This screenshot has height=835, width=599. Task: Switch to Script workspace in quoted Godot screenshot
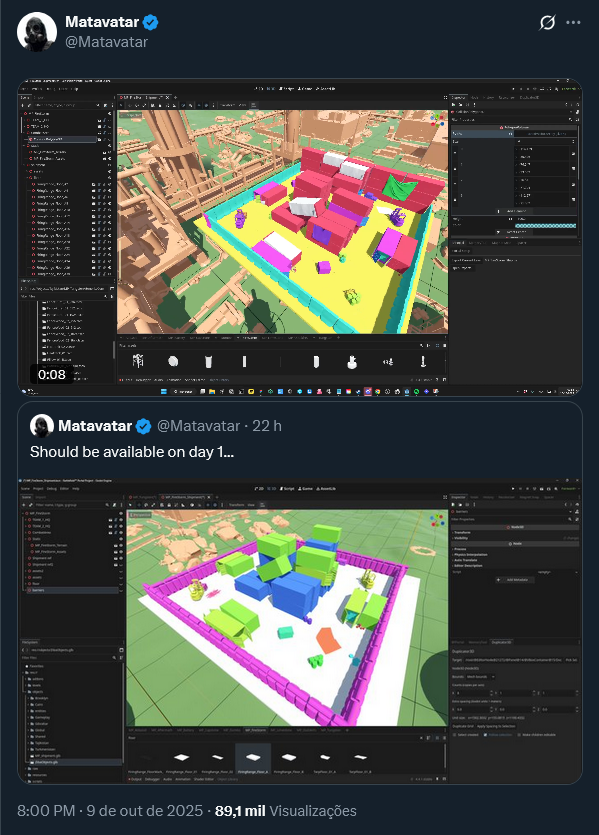287,488
